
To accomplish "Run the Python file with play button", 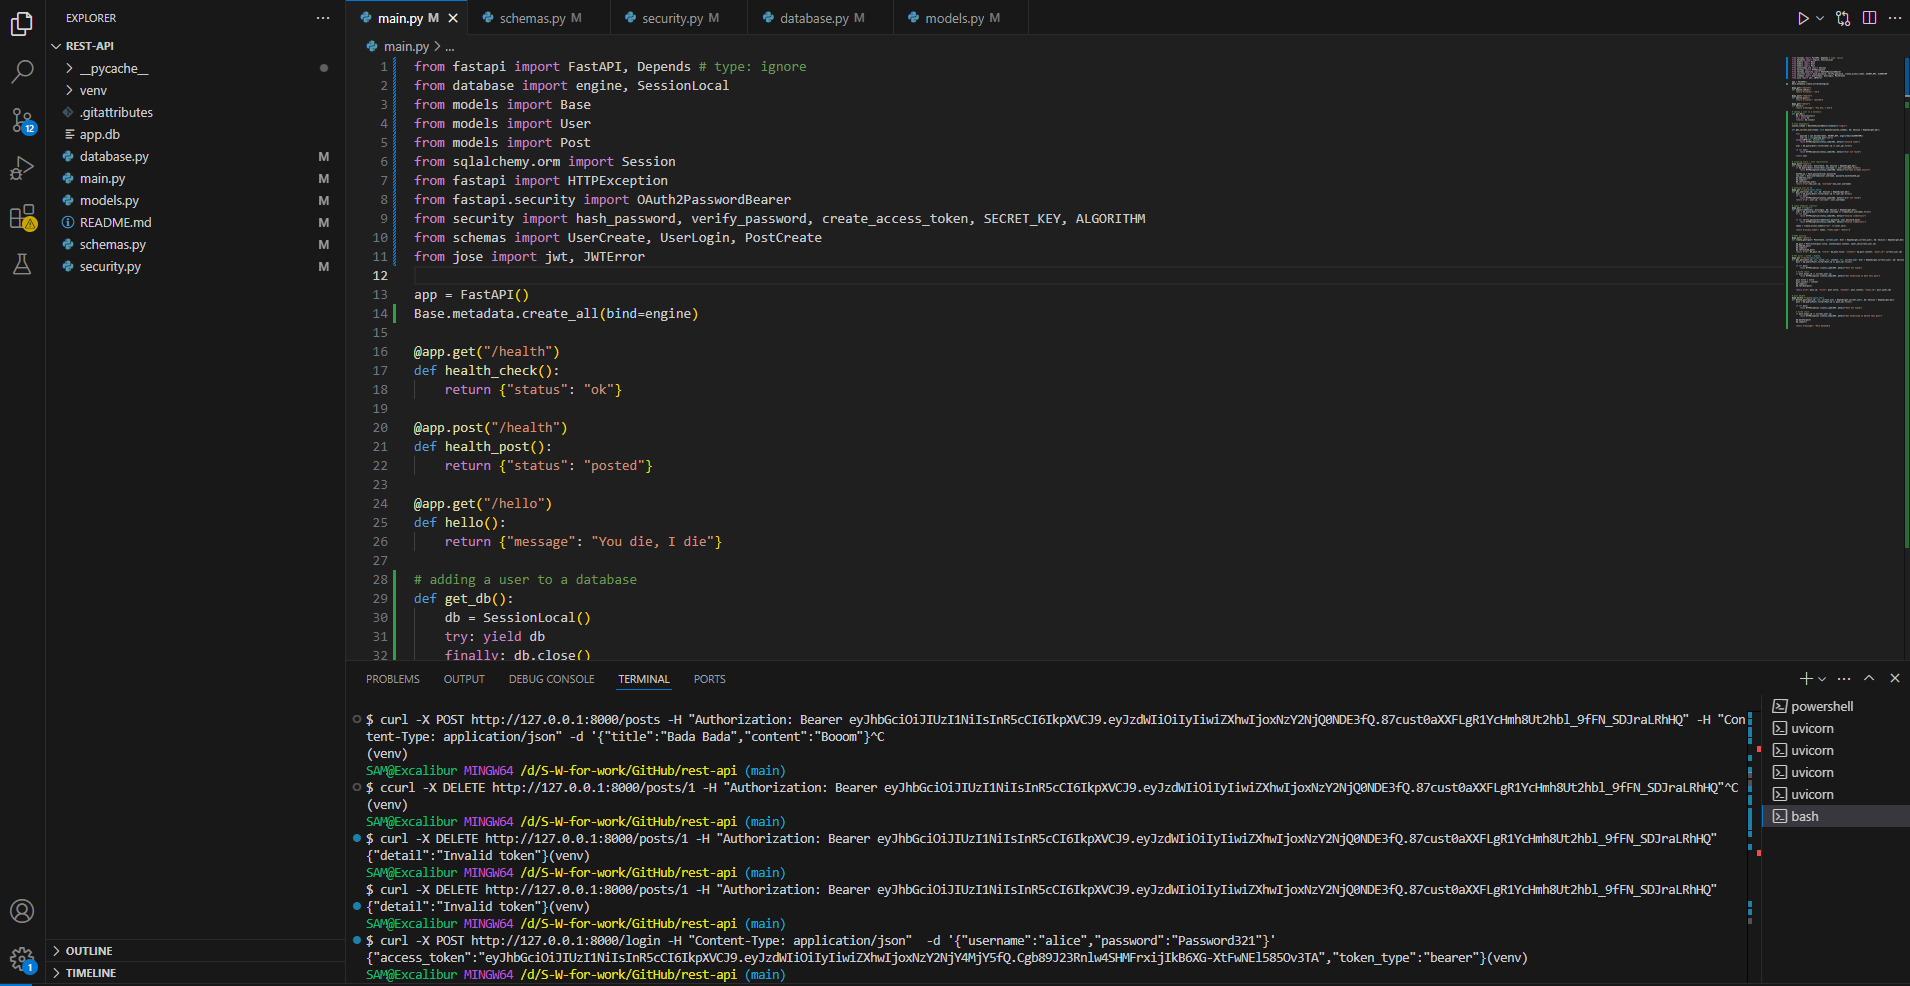I will click(1802, 18).
